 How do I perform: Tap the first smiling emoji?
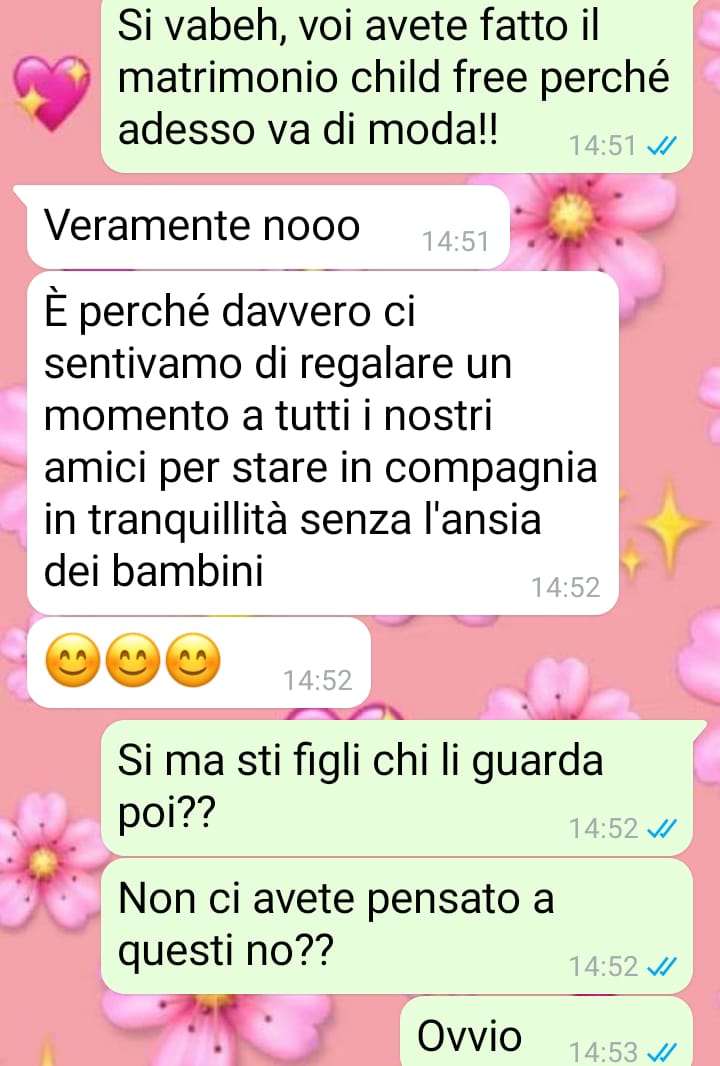(x=73, y=659)
